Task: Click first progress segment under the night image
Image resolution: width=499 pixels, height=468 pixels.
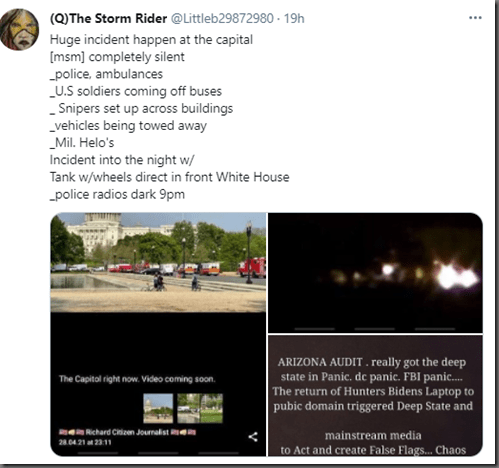Action: [315, 329]
